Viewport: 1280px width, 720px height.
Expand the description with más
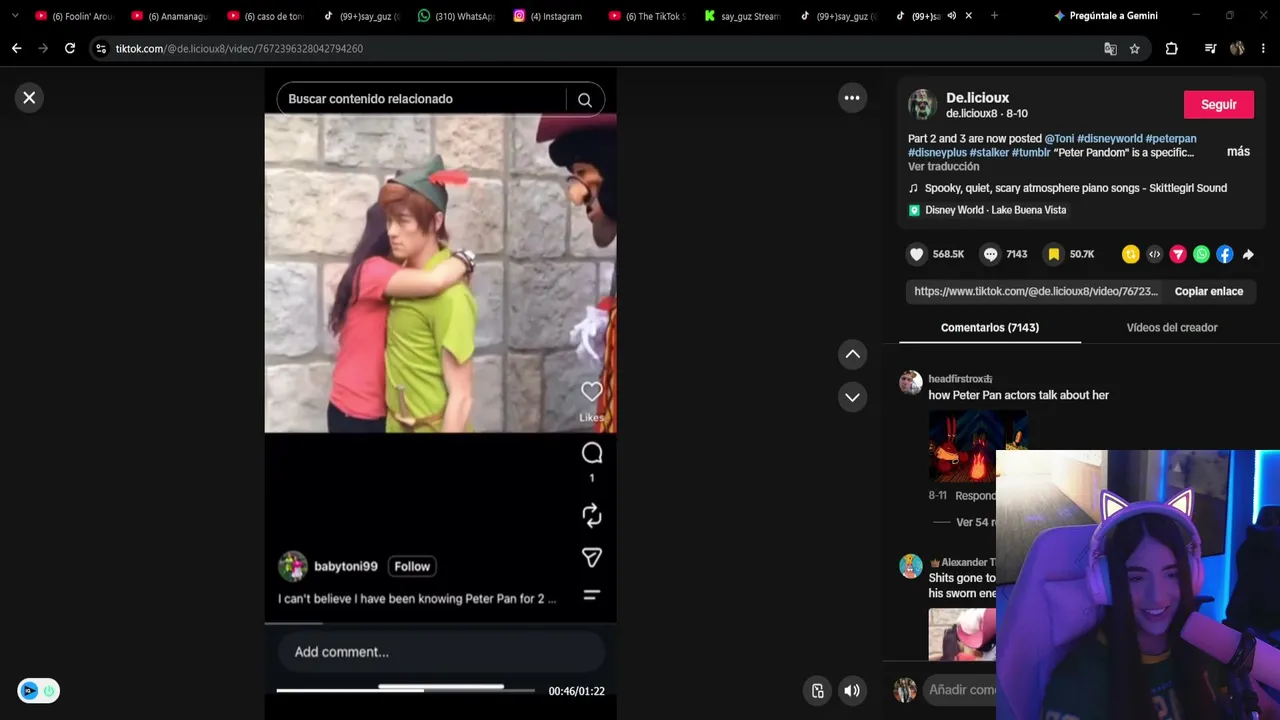(x=1238, y=152)
